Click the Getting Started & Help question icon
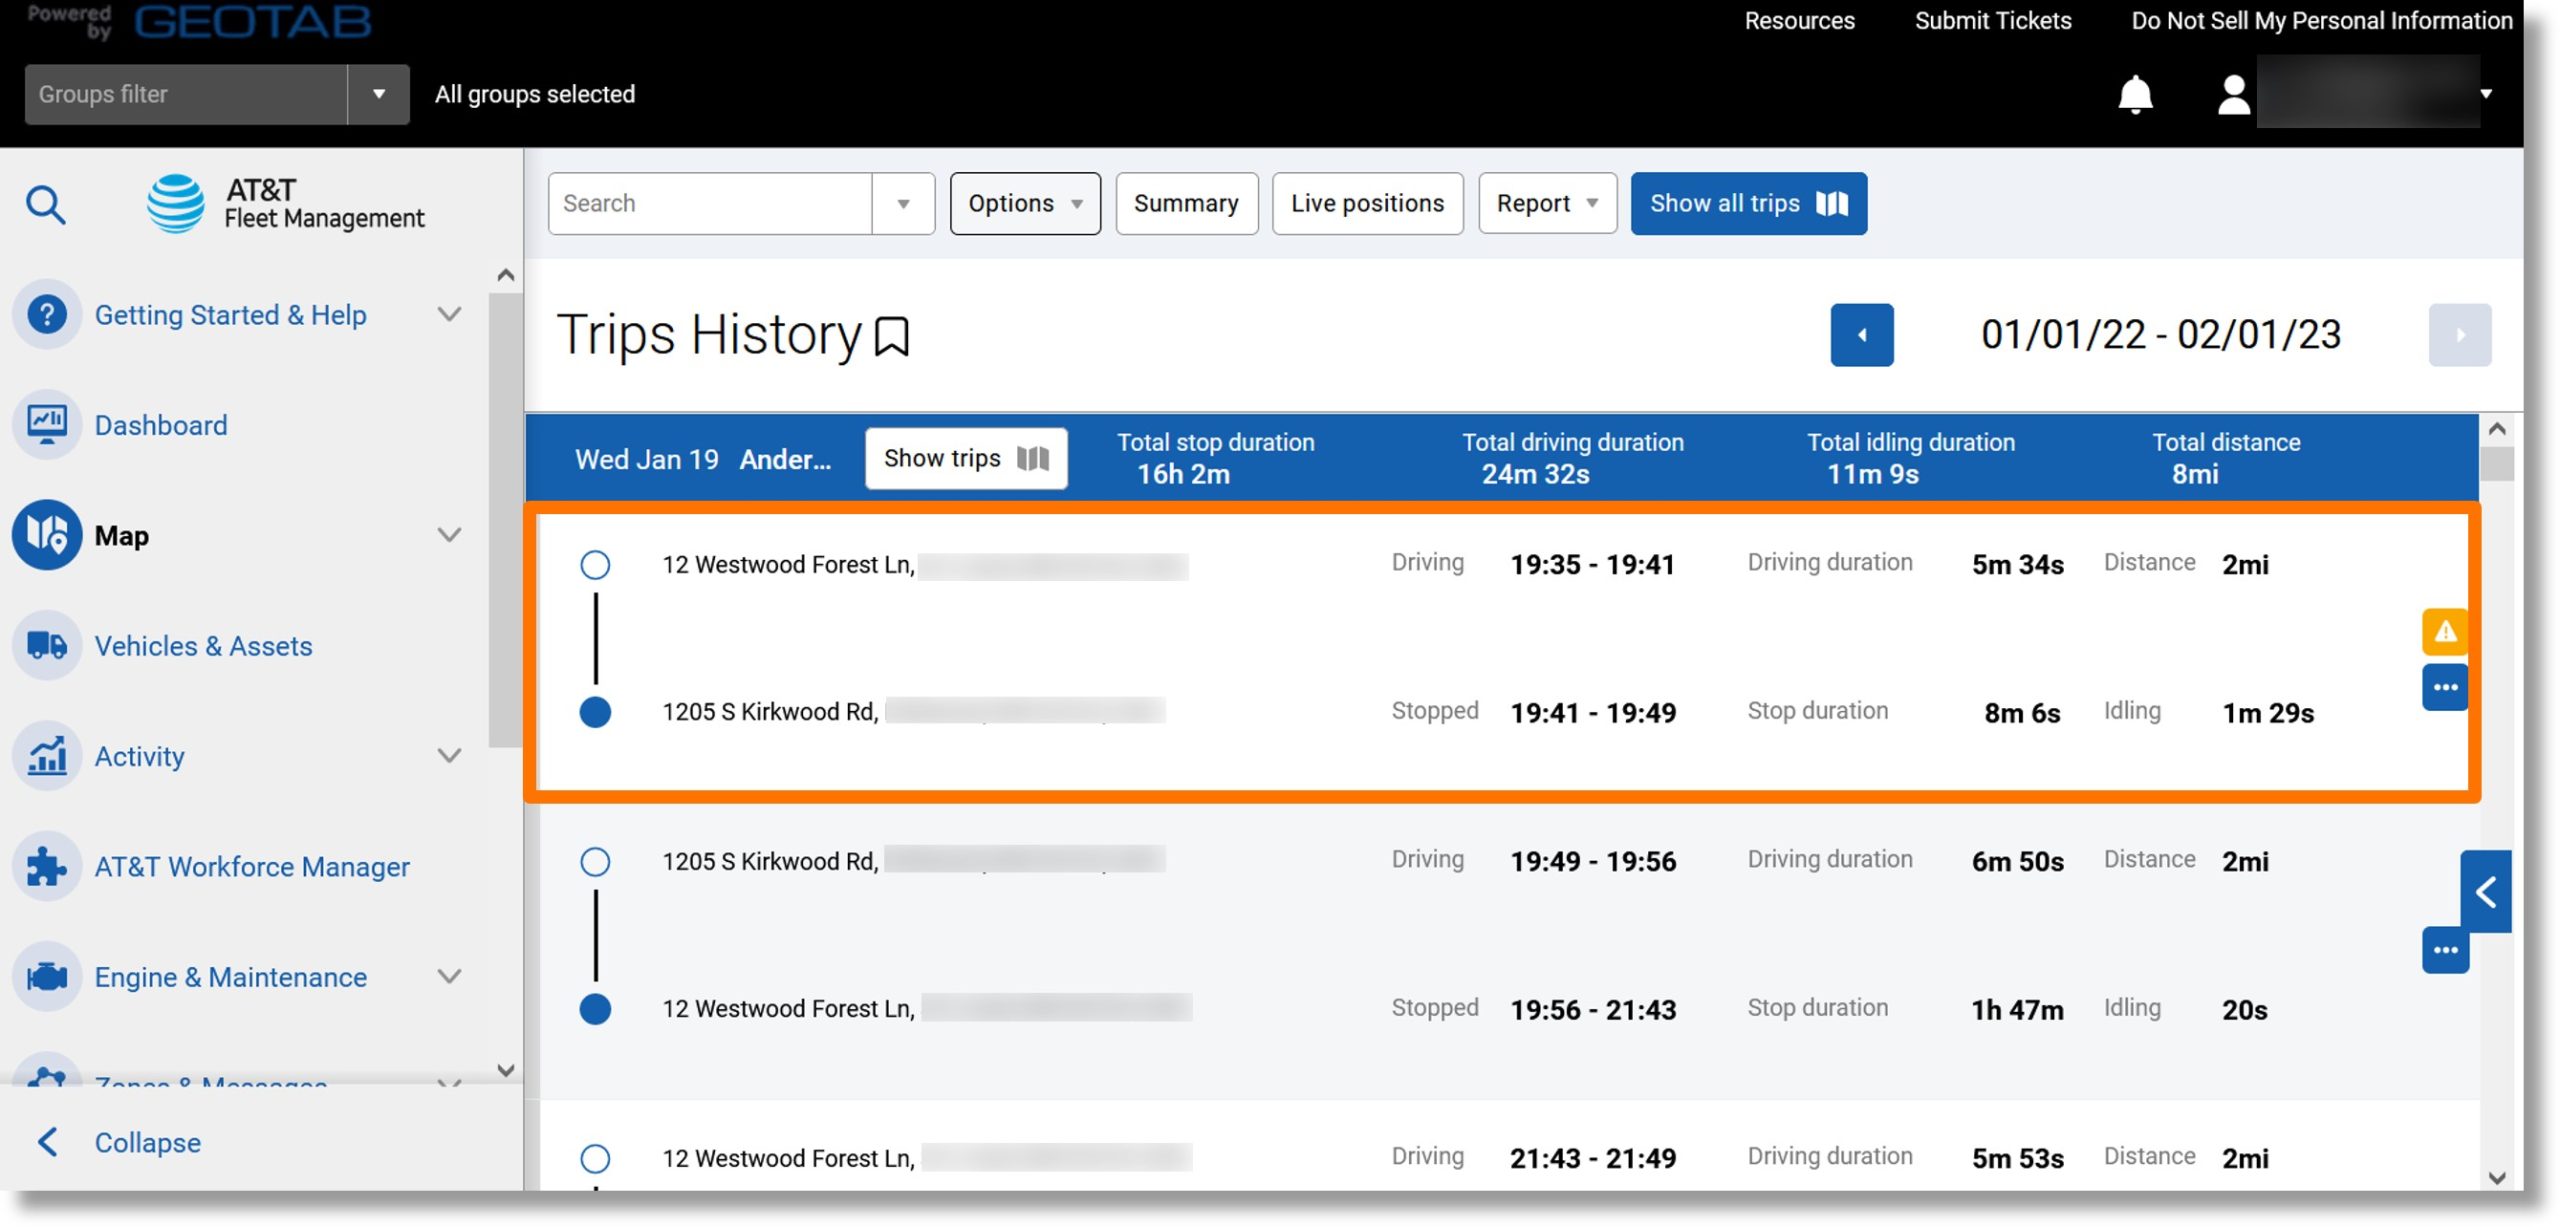The height and width of the screenshot is (1227, 2560). pyautogui.click(x=47, y=314)
